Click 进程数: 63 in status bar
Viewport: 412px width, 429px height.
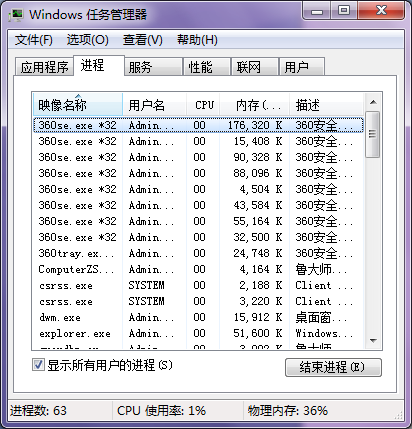[x=38, y=411]
